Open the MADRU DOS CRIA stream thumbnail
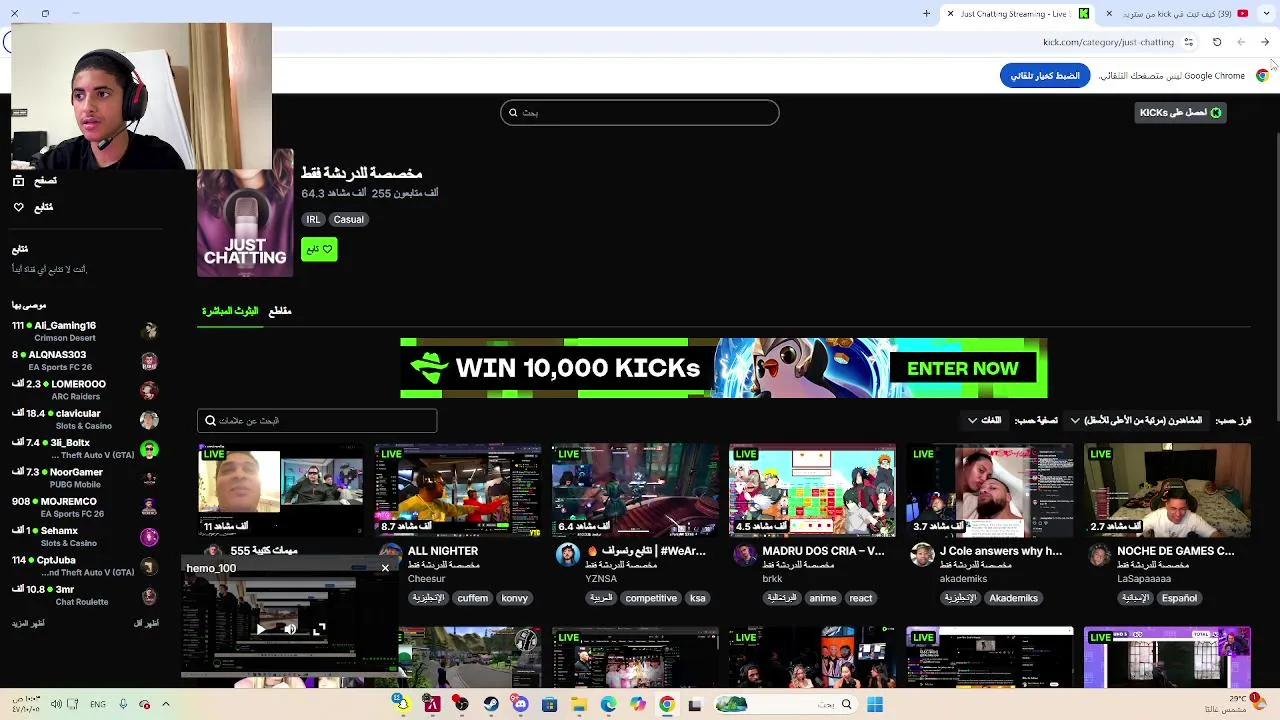 (x=812, y=490)
